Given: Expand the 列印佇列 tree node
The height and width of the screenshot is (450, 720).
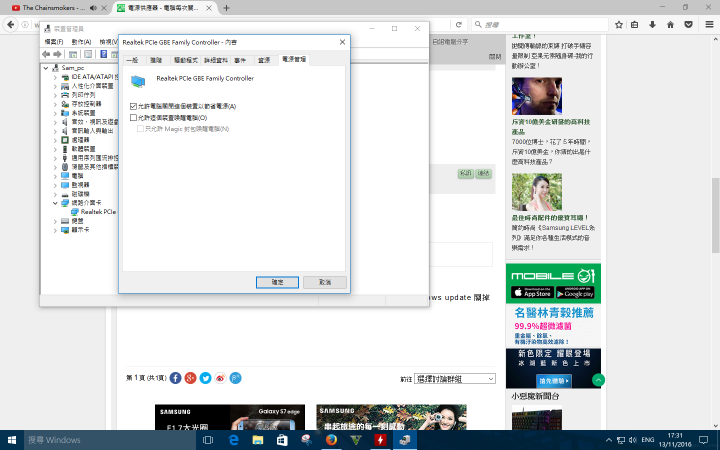Looking at the screenshot, I should coord(55,95).
